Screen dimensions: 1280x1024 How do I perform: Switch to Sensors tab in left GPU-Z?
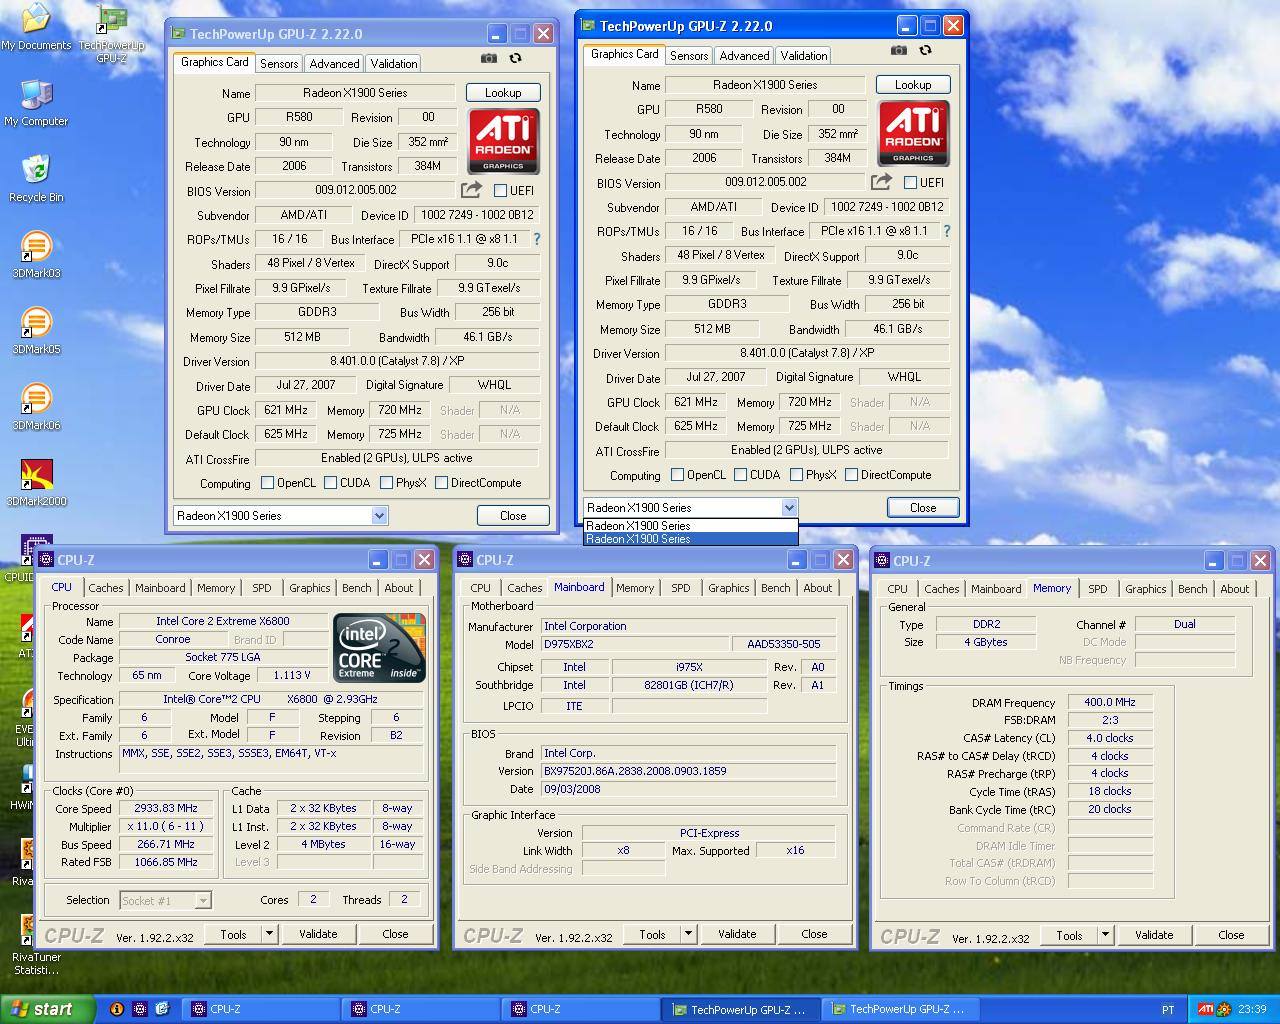point(279,63)
